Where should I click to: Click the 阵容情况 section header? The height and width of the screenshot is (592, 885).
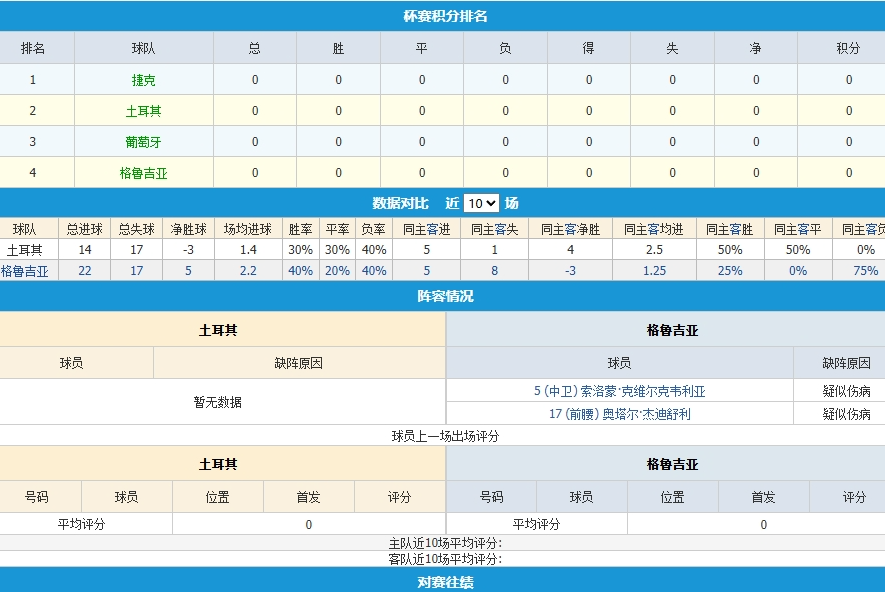[x=442, y=296]
